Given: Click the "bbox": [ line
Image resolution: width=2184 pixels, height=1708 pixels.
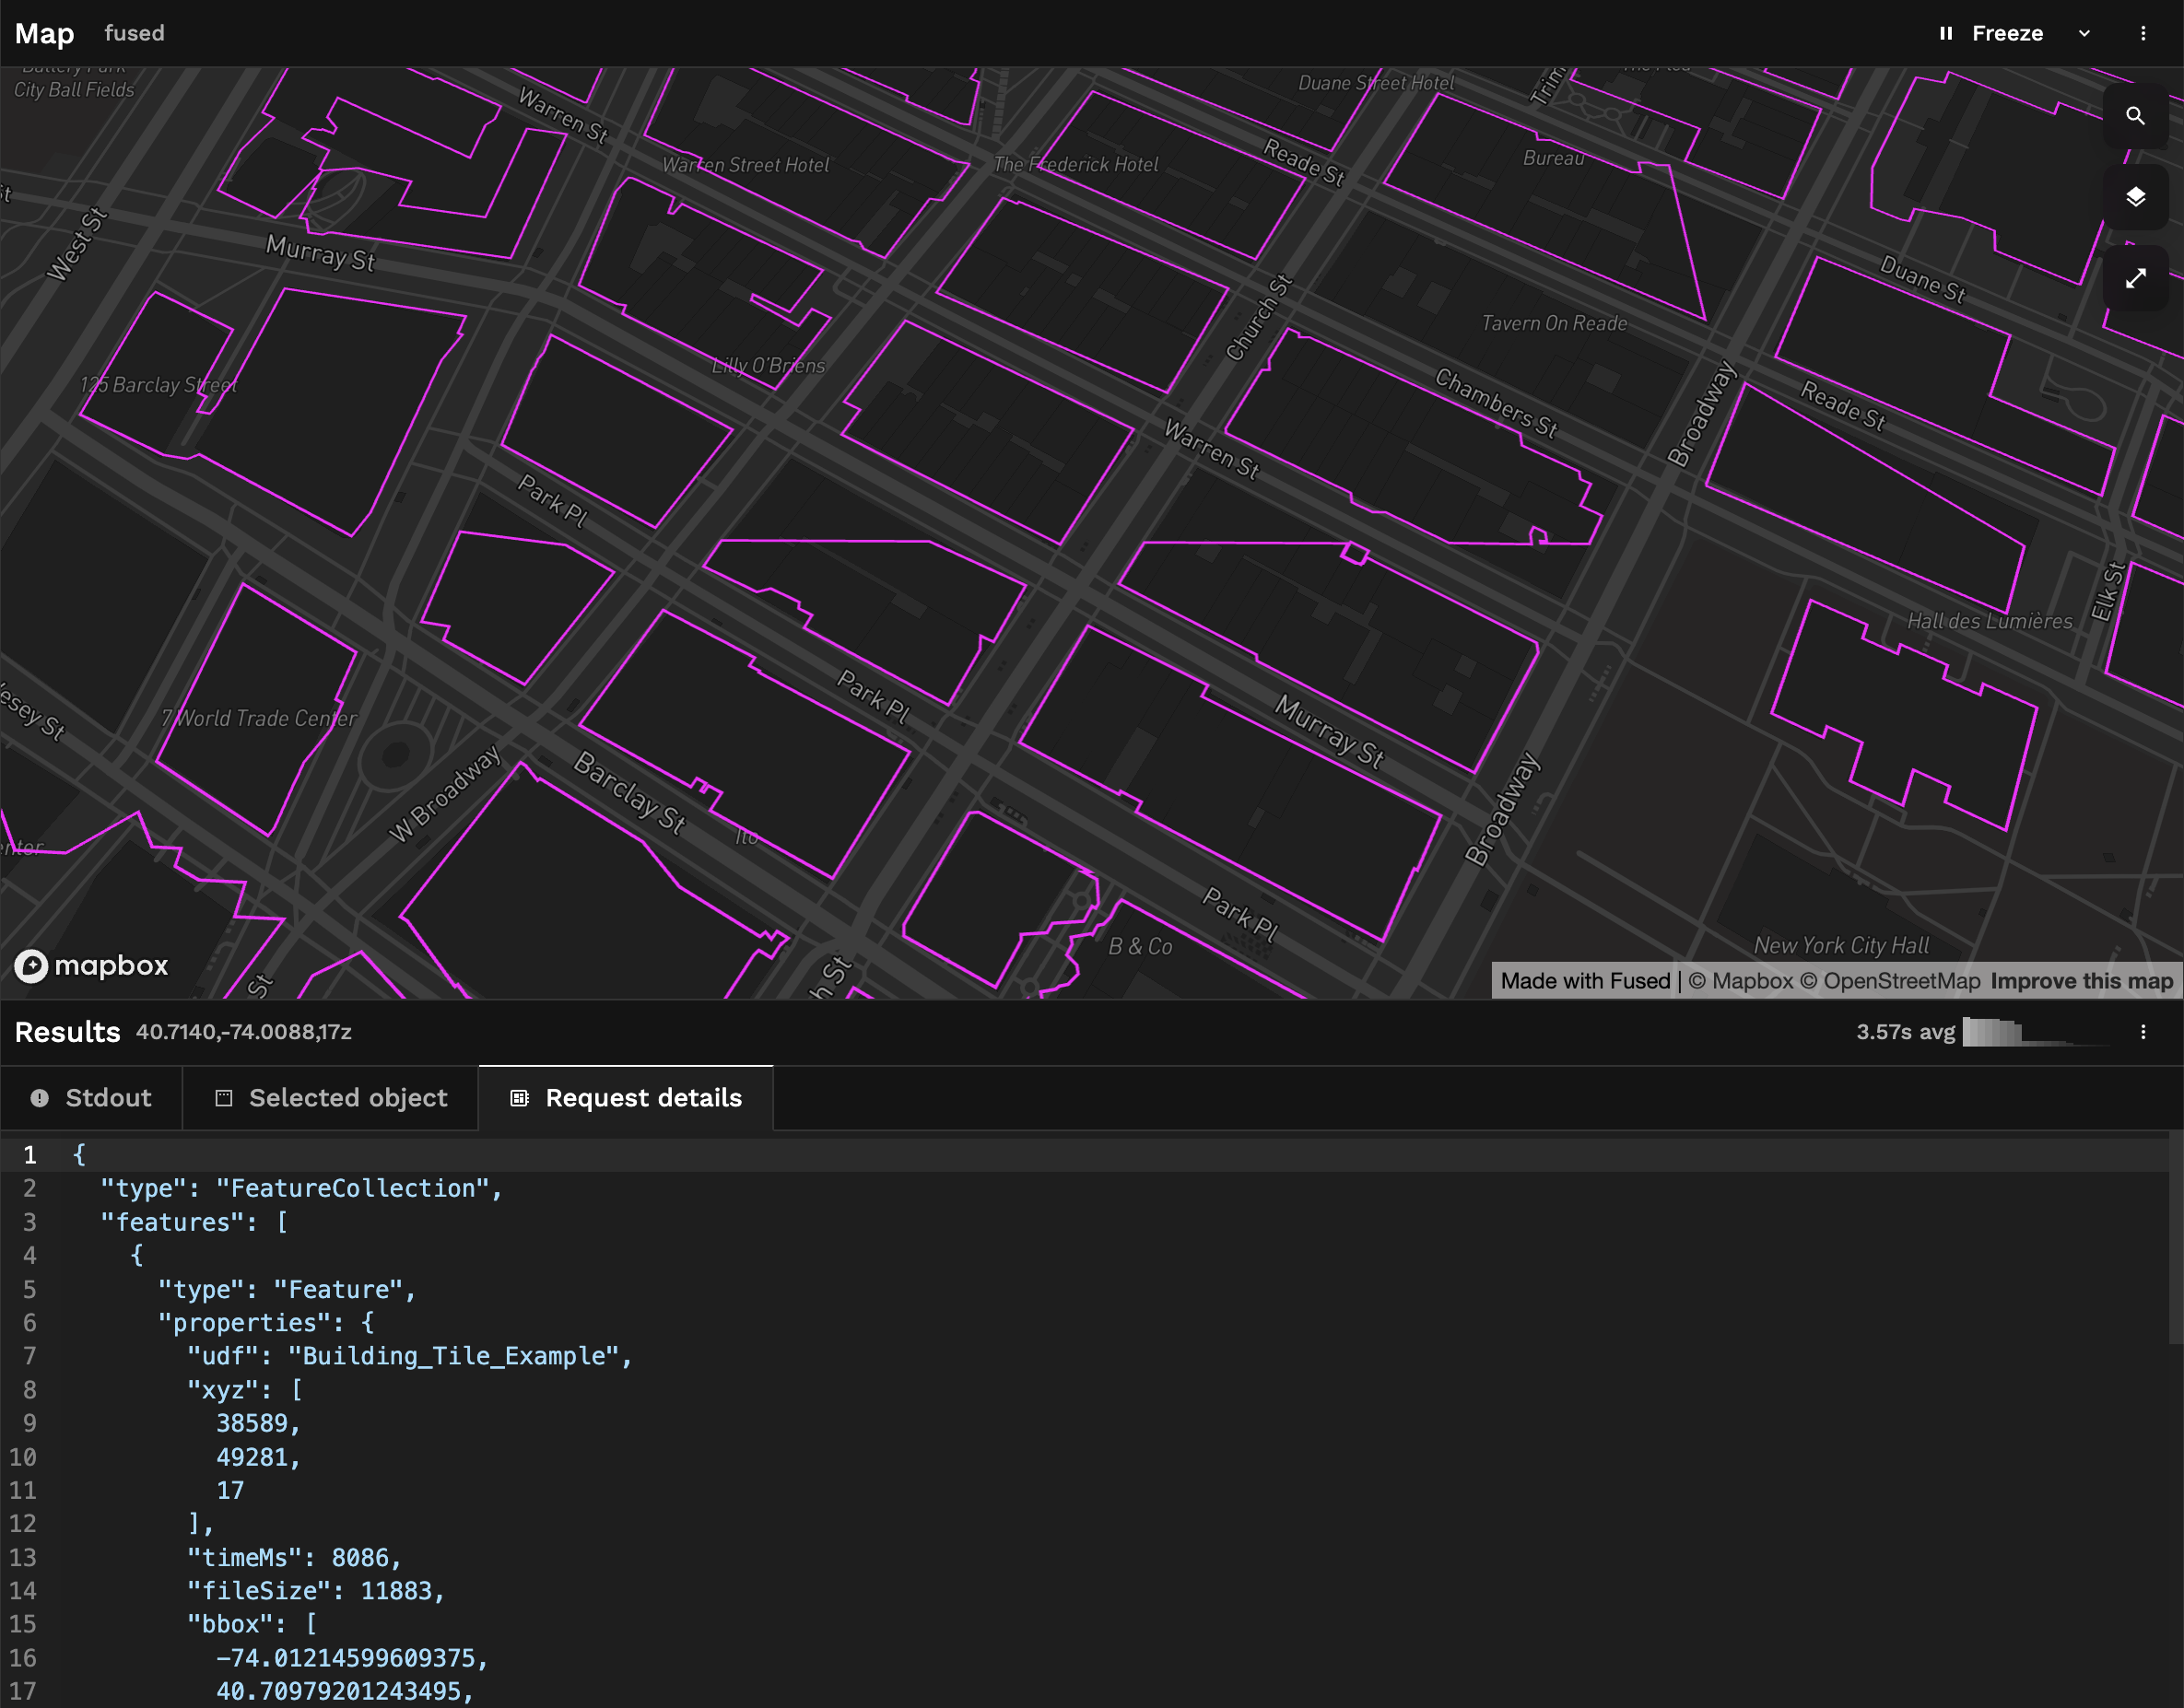Looking at the screenshot, I should (x=252, y=1624).
